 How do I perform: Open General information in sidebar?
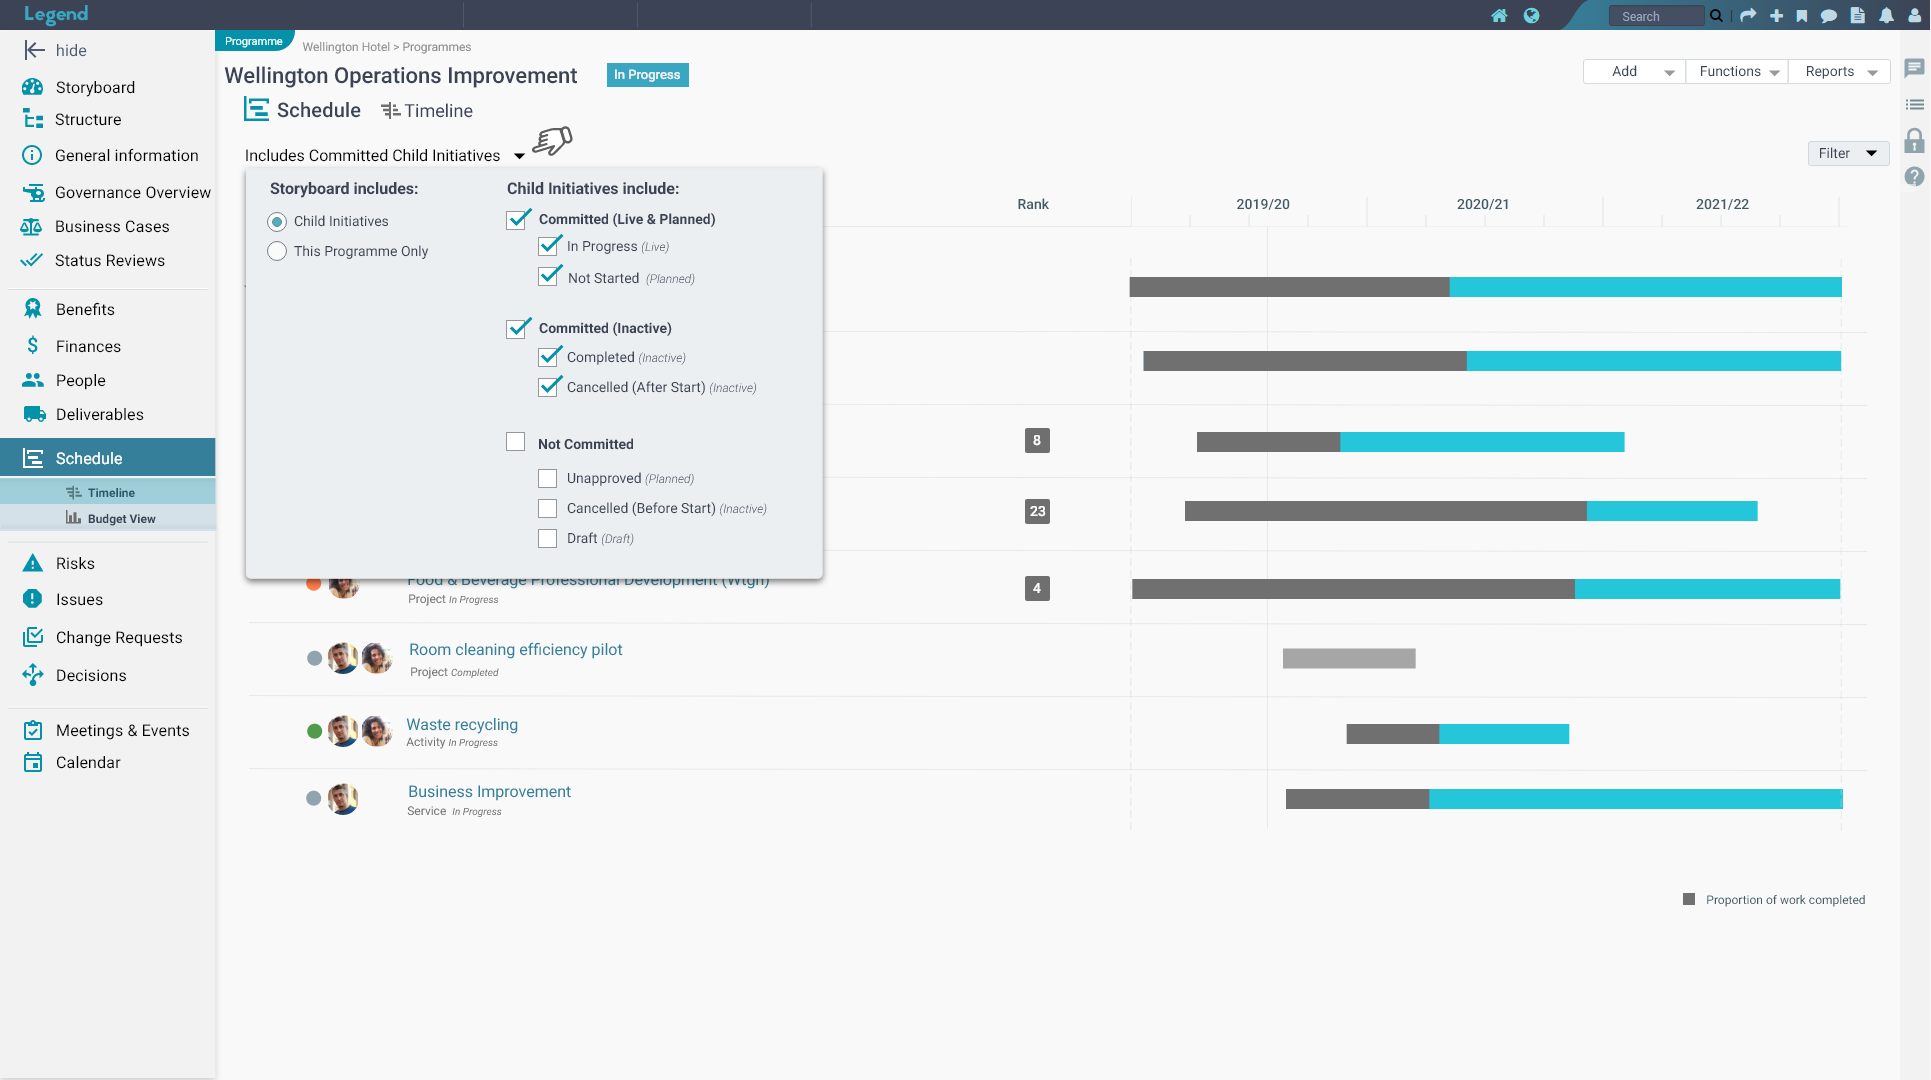[x=127, y=155]
